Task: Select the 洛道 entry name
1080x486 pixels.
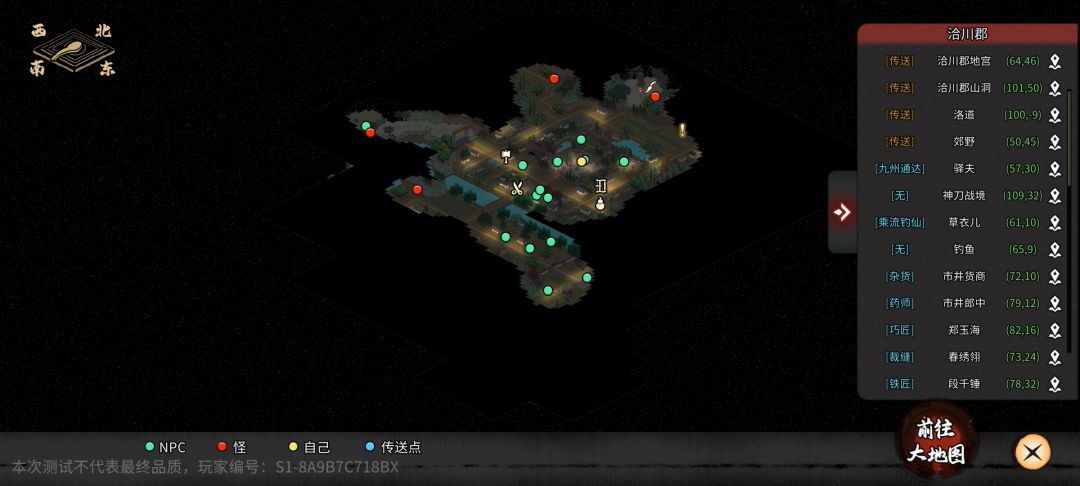Action: (x=964, y=115)
